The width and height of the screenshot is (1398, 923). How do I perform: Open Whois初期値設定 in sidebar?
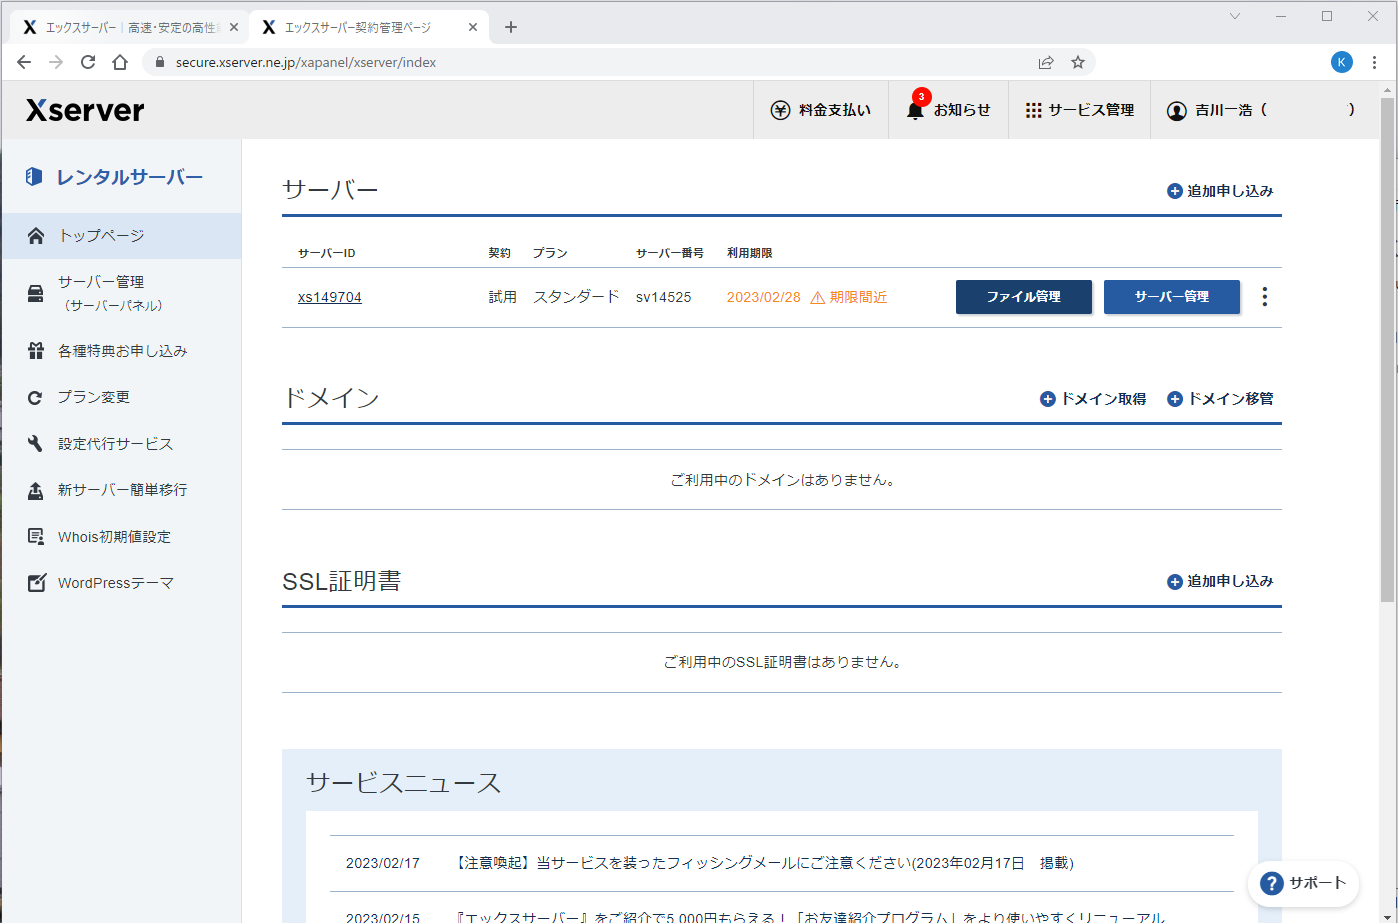[114, 537]
